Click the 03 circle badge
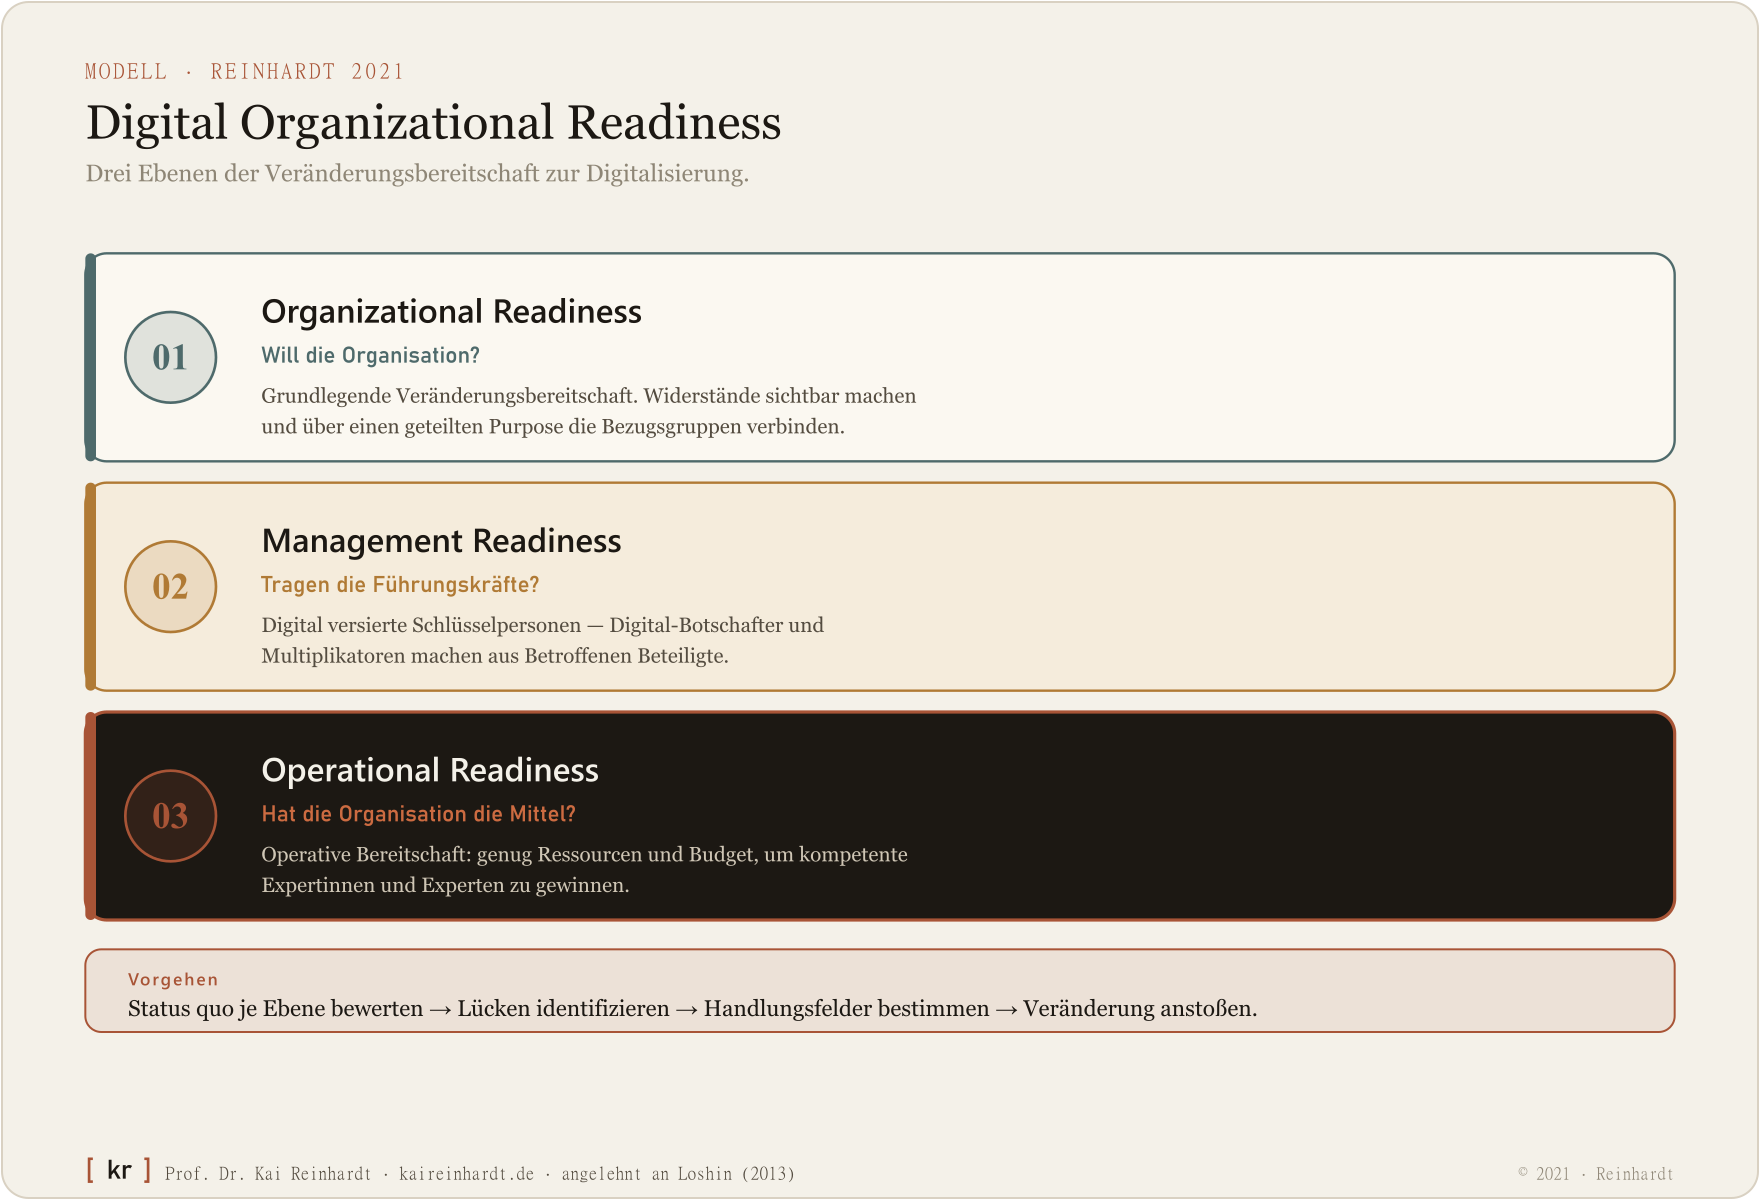1760x1200 pixels. (x=171, y=816)
